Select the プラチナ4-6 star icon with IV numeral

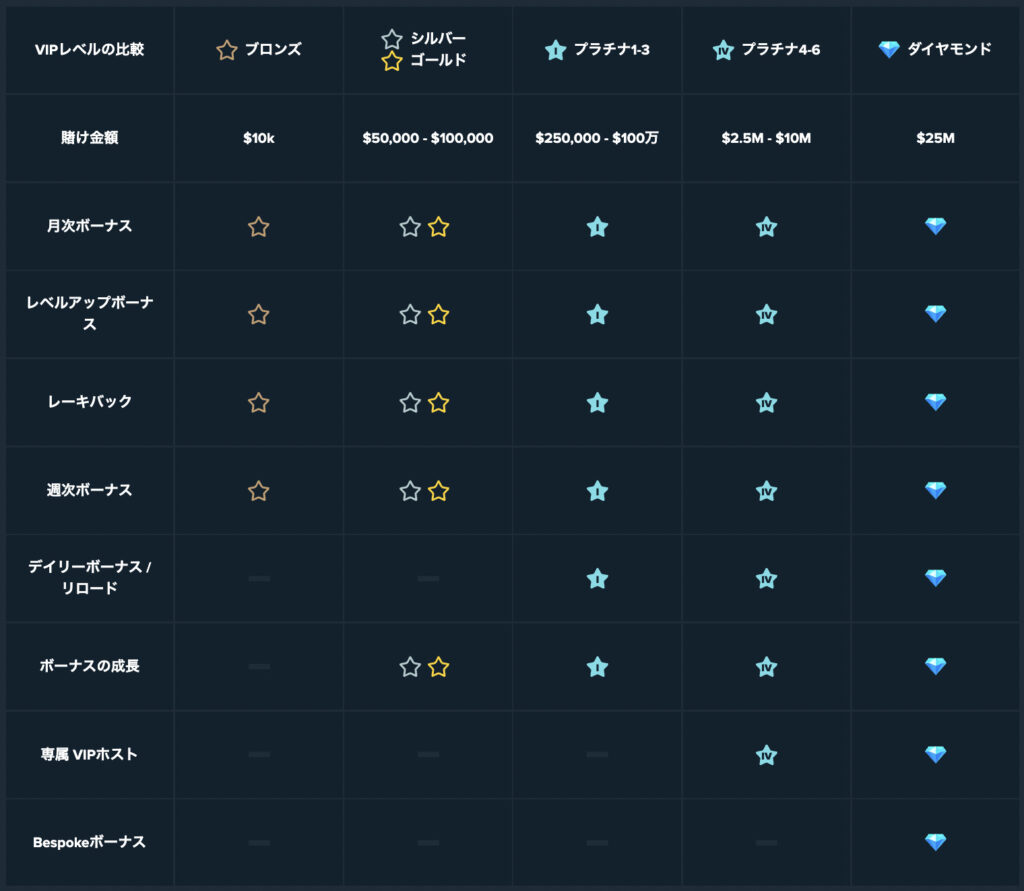tap(722, 48)
